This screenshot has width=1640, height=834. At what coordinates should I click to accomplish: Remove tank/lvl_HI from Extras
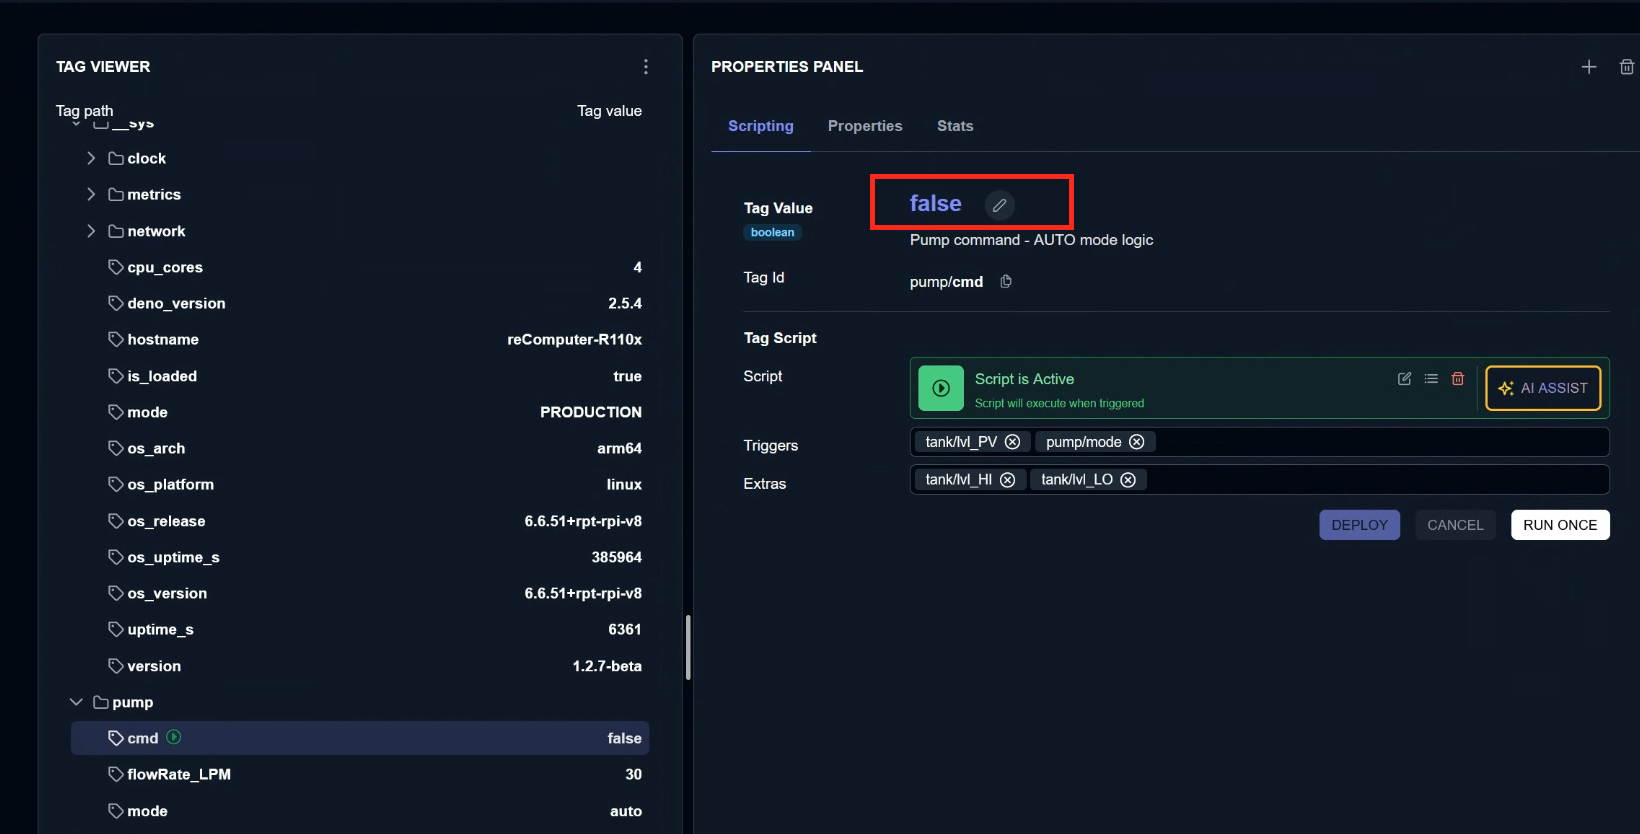[1007, 480]
